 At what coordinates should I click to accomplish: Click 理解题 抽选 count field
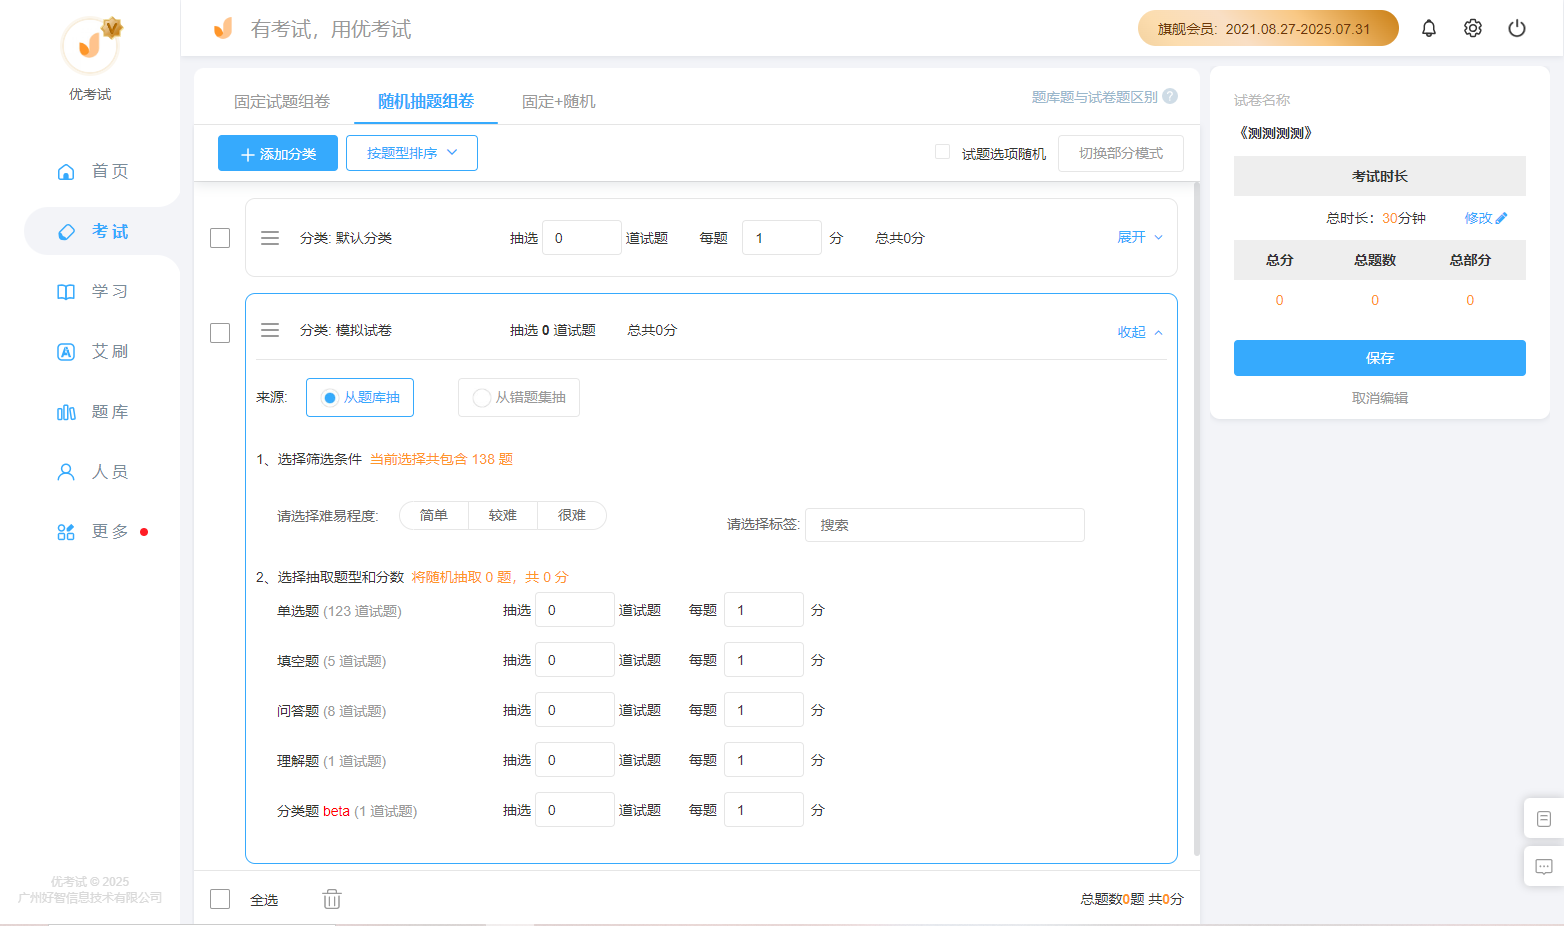(x=575, y=760)
